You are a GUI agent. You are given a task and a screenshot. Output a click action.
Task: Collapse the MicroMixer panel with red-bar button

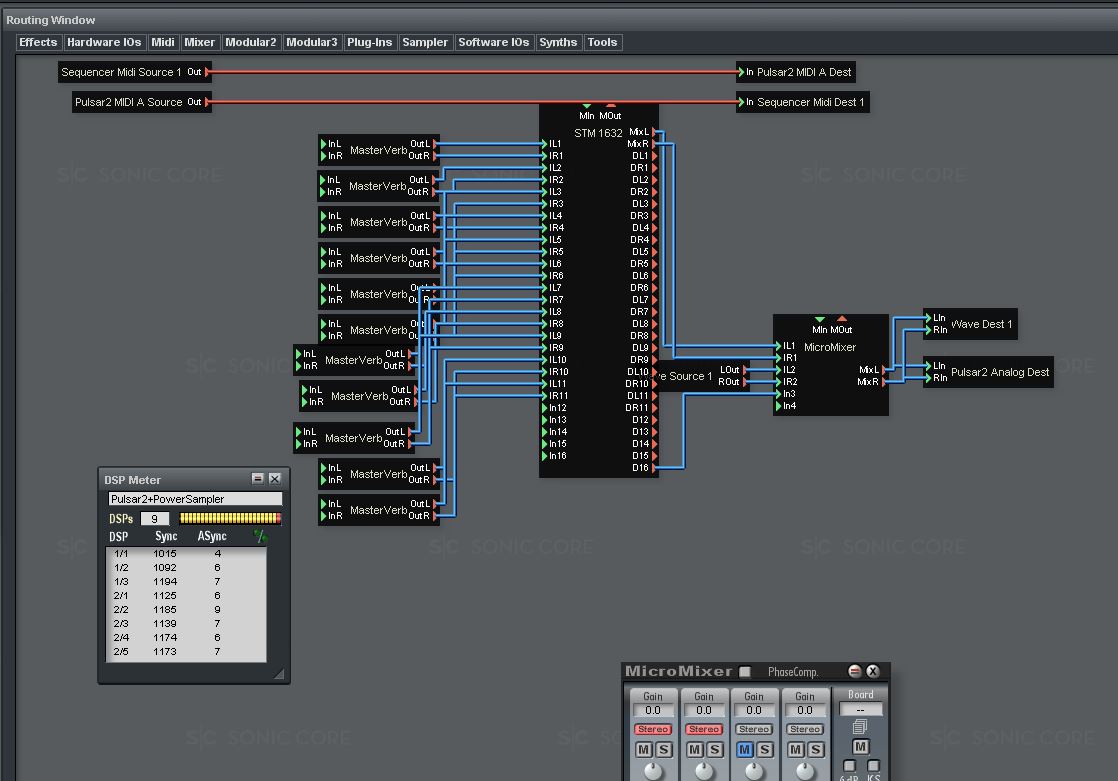pyautogui.click(x=854, y=671)
